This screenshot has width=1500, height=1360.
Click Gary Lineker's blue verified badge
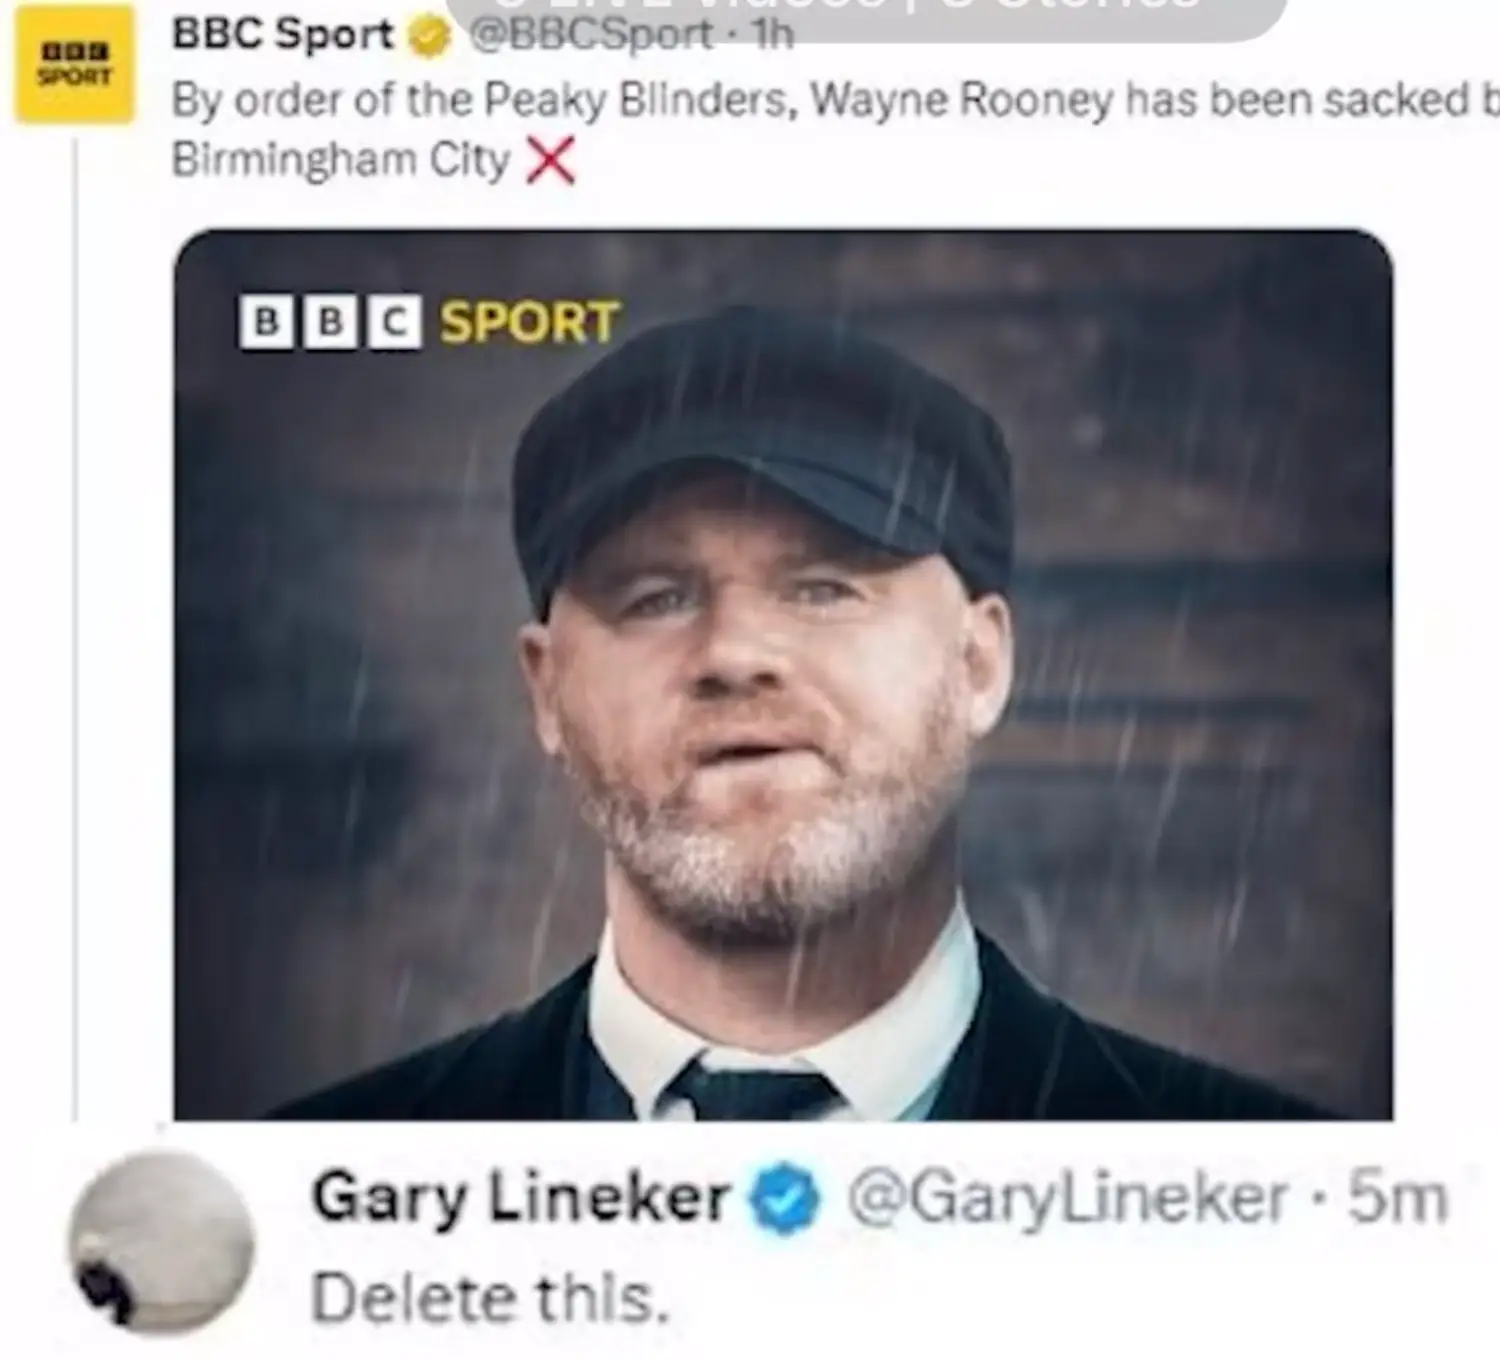[785, 1200]
